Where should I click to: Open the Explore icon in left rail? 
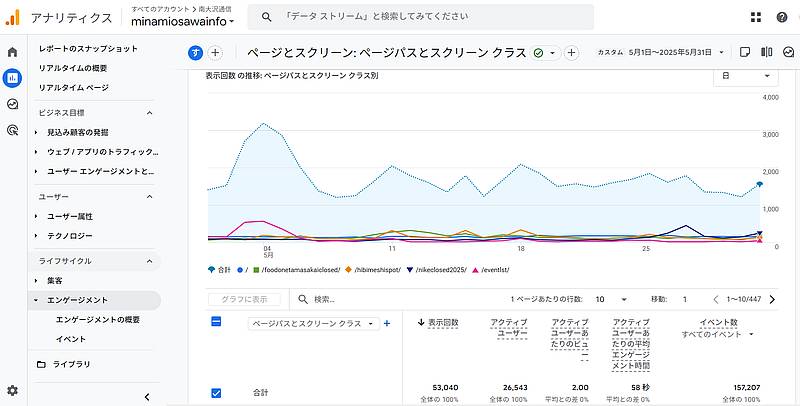point(12,103)
